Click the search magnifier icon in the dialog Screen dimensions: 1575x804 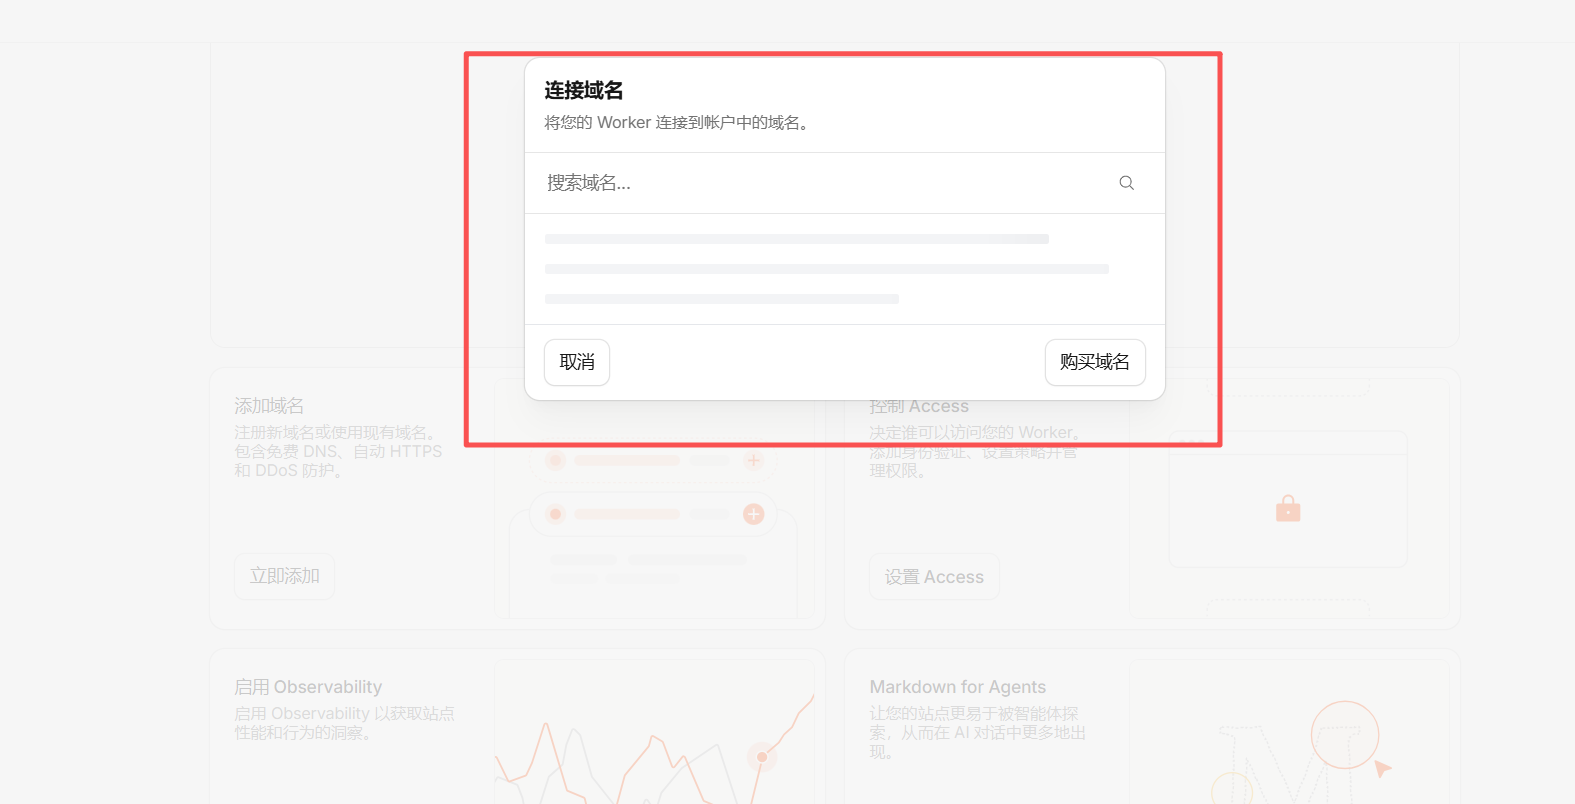pyautogui.click(x=1127, y=183)
